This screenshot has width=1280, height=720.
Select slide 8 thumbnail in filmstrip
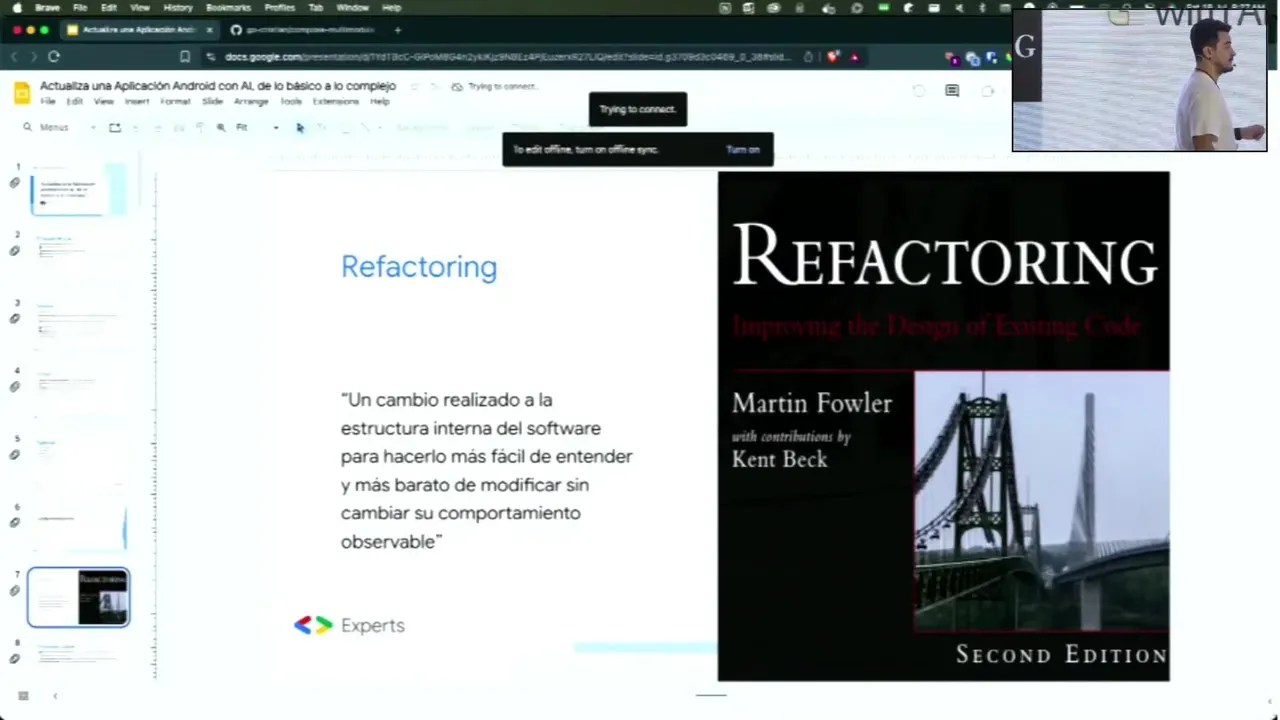pos(78,657)
